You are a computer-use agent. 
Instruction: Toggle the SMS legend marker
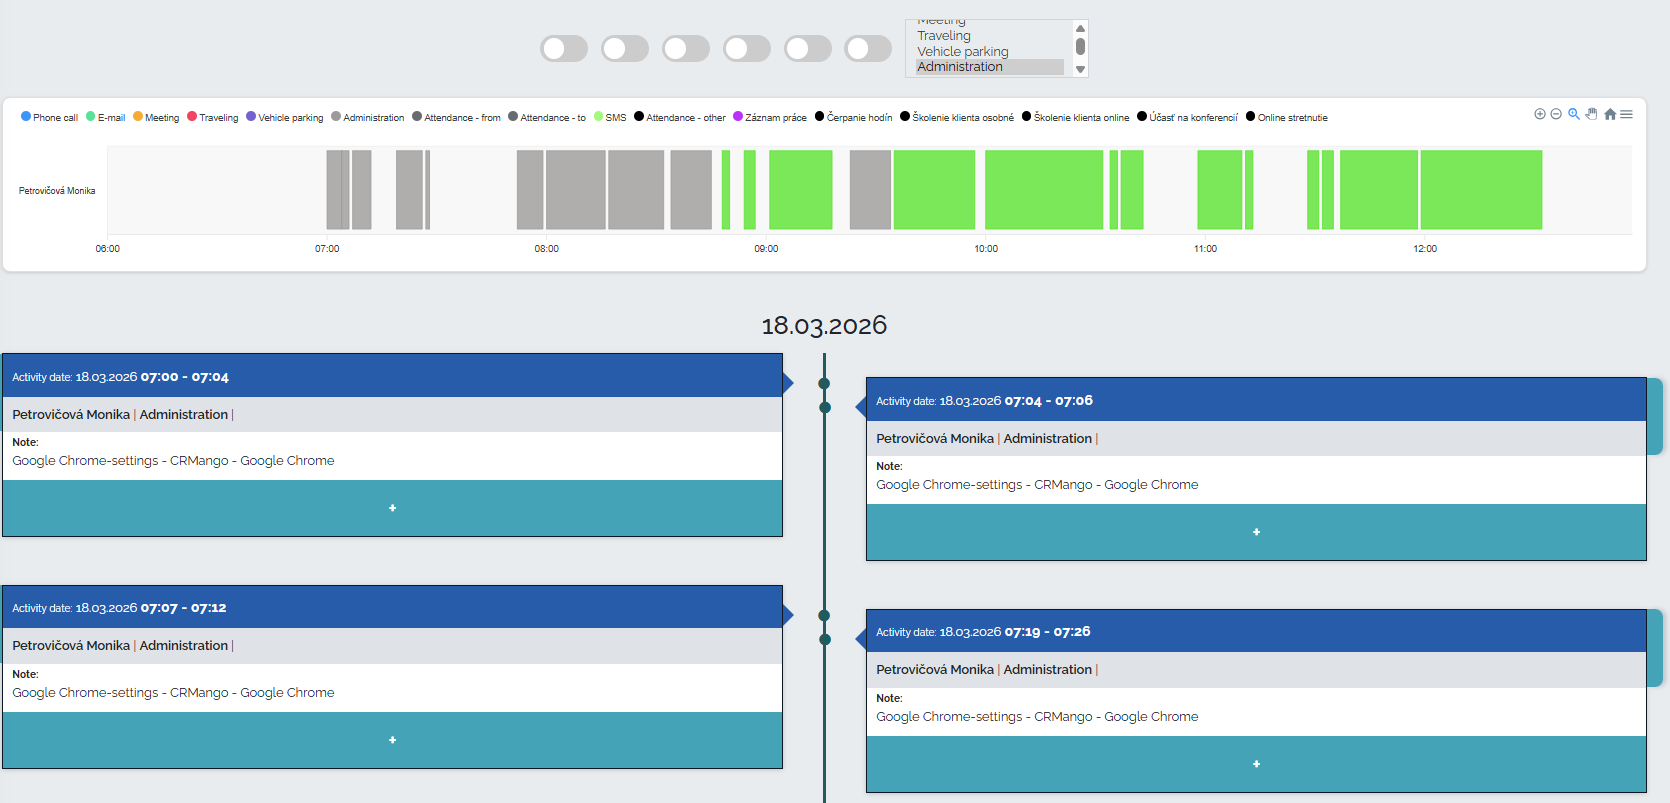[x=598, y=117]
